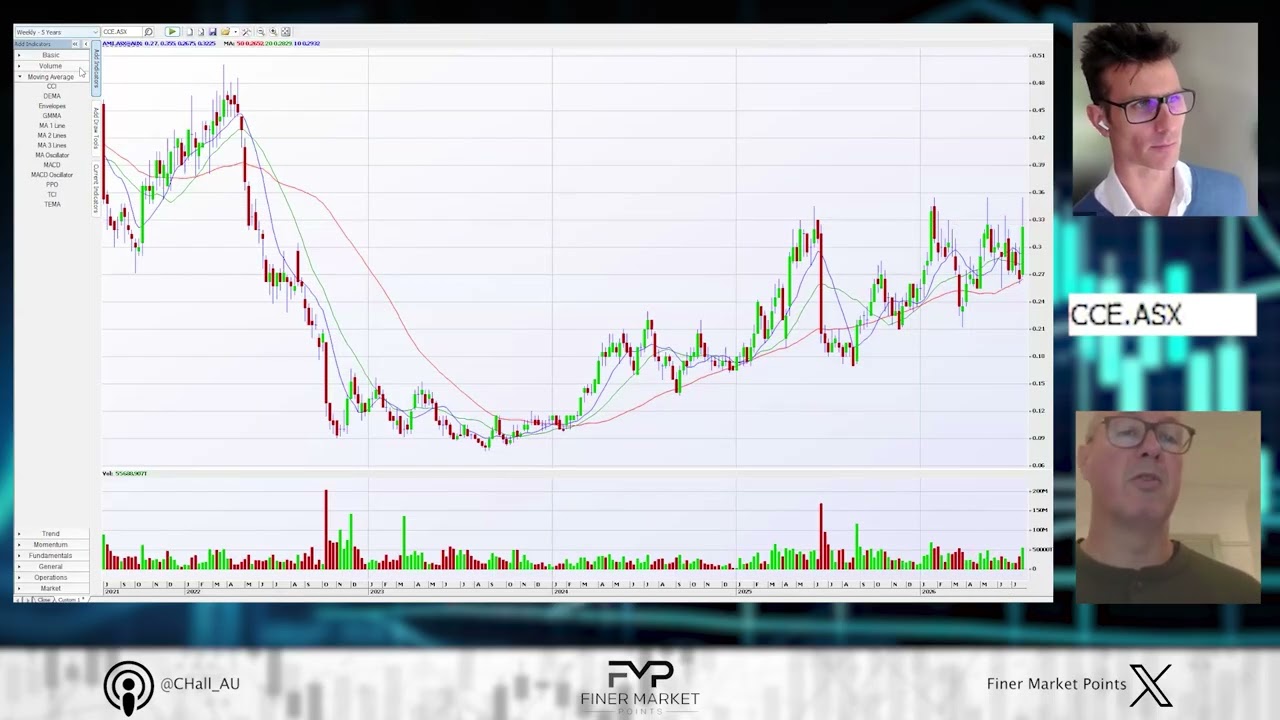Click the open folder icon

pyautogui.click(x=225, y=32)
